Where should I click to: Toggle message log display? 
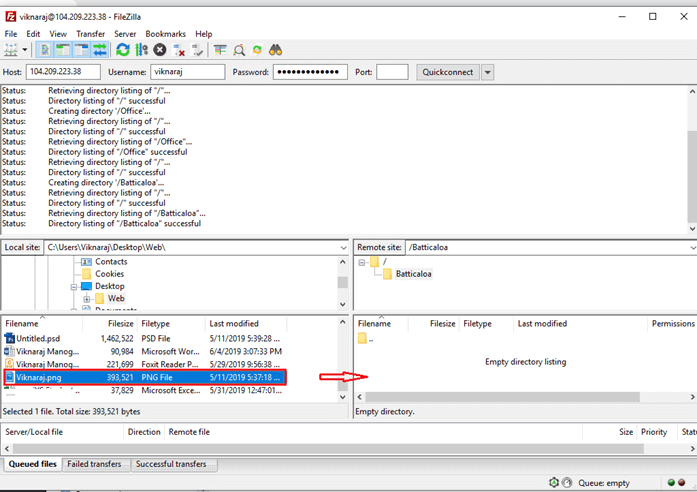(45, 50)
